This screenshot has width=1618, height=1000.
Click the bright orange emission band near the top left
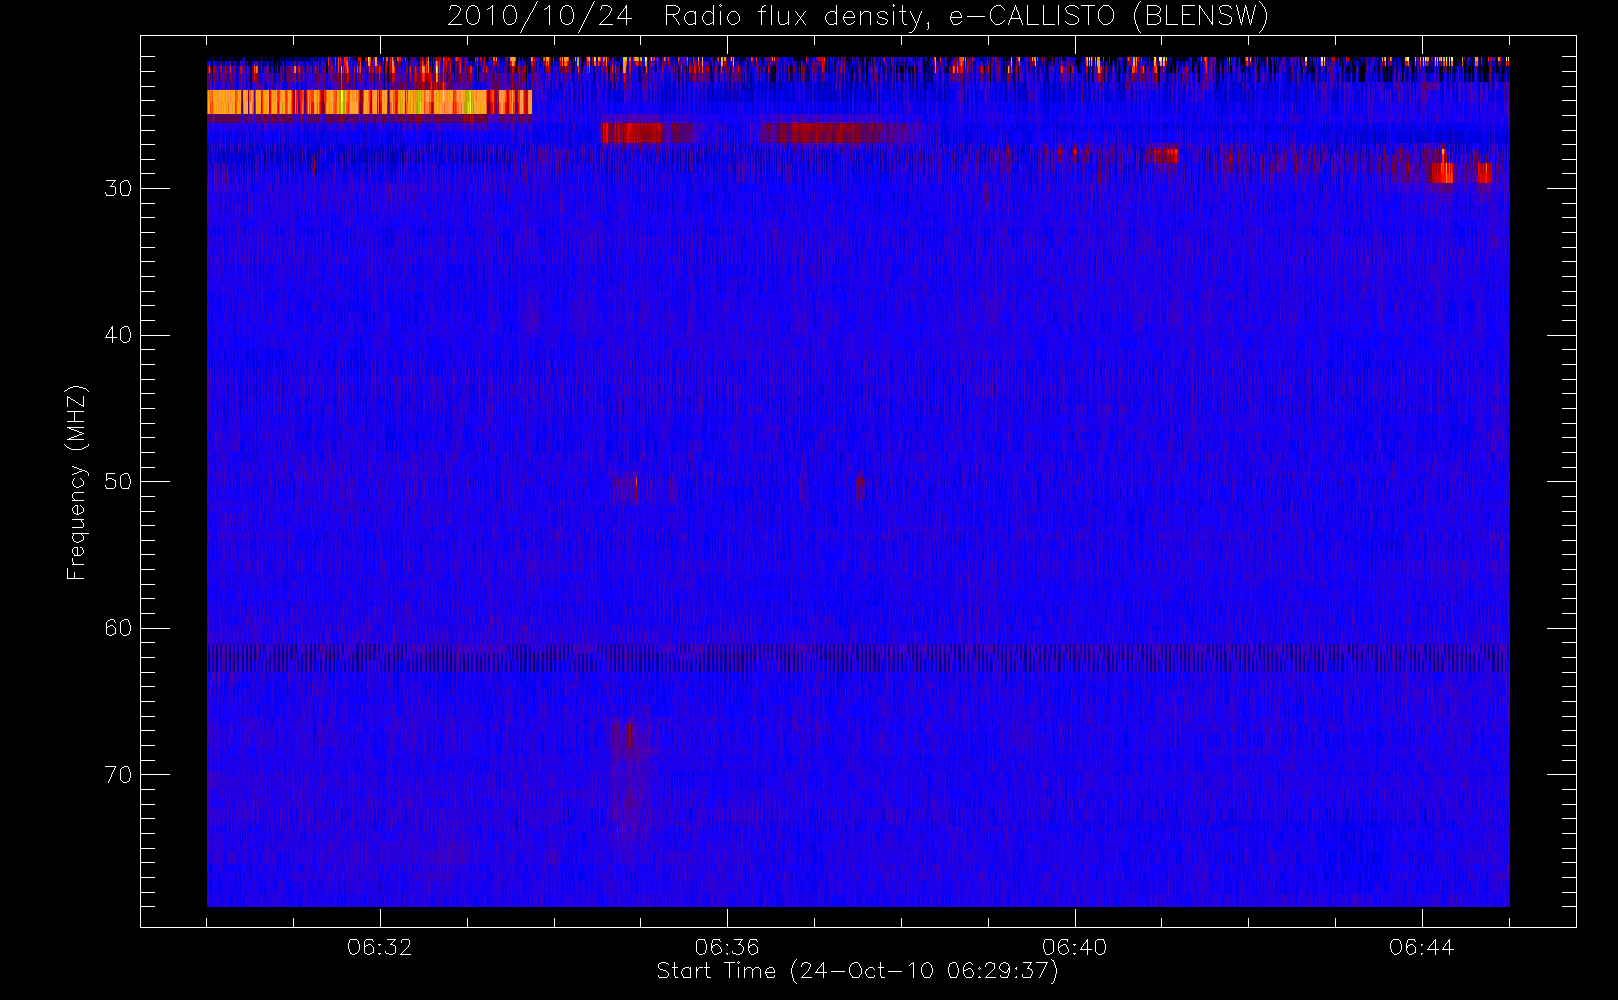tap(369, 103)
